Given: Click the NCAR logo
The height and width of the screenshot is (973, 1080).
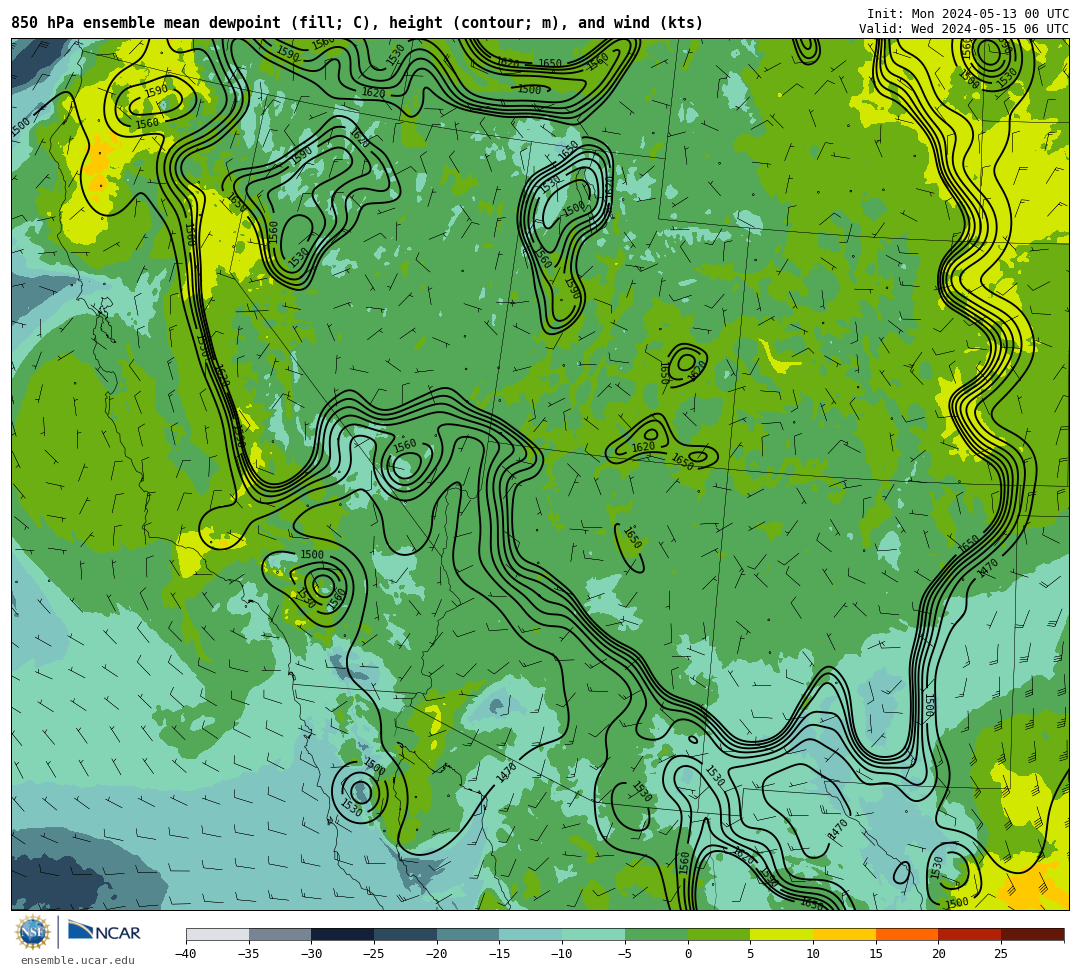Looking at the screenshot, I should pos(104,932).
